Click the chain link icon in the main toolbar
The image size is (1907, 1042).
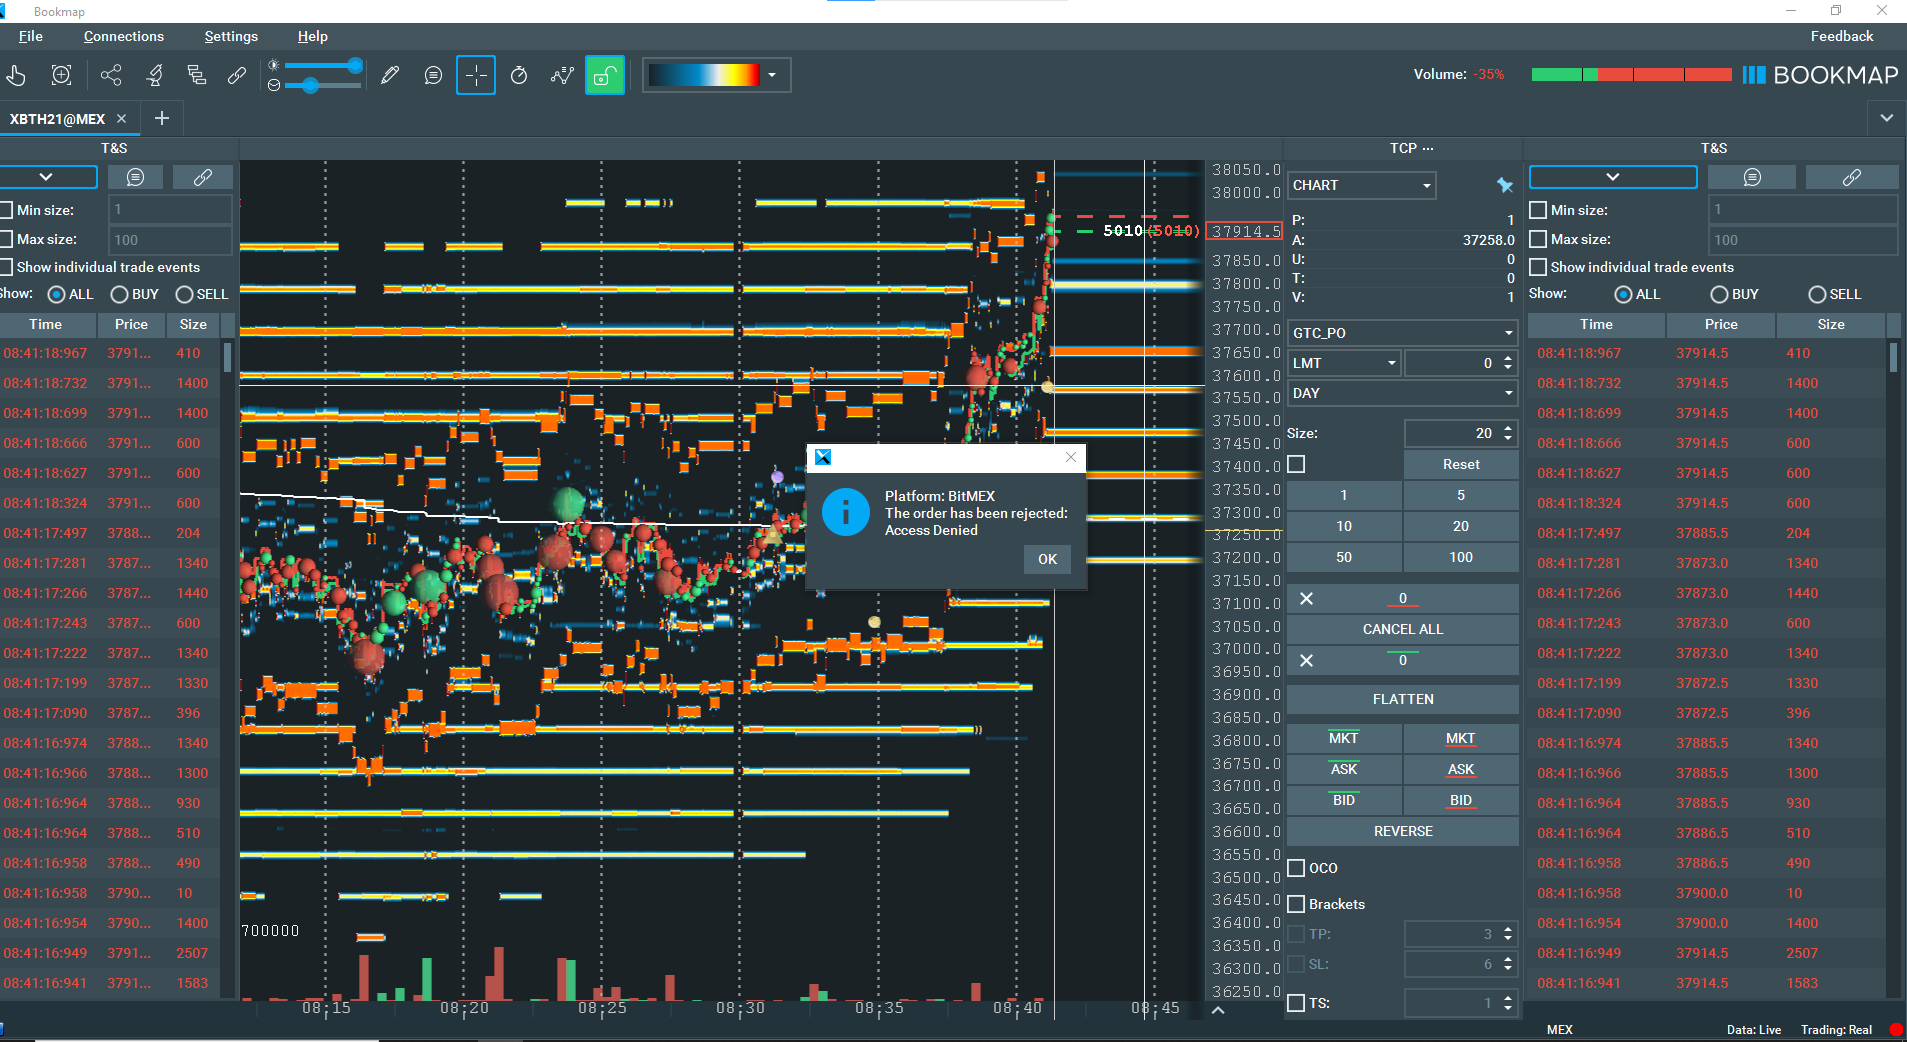[237, 75]
